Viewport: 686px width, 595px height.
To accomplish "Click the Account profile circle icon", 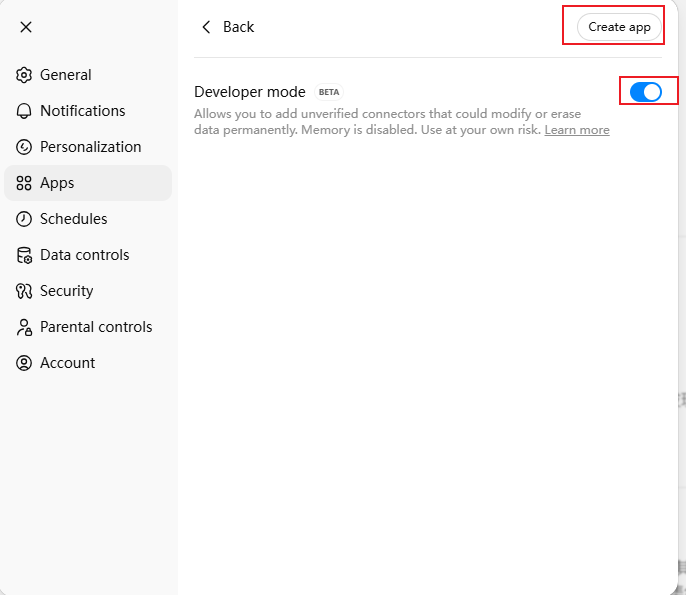I will [x=24, y=363].
